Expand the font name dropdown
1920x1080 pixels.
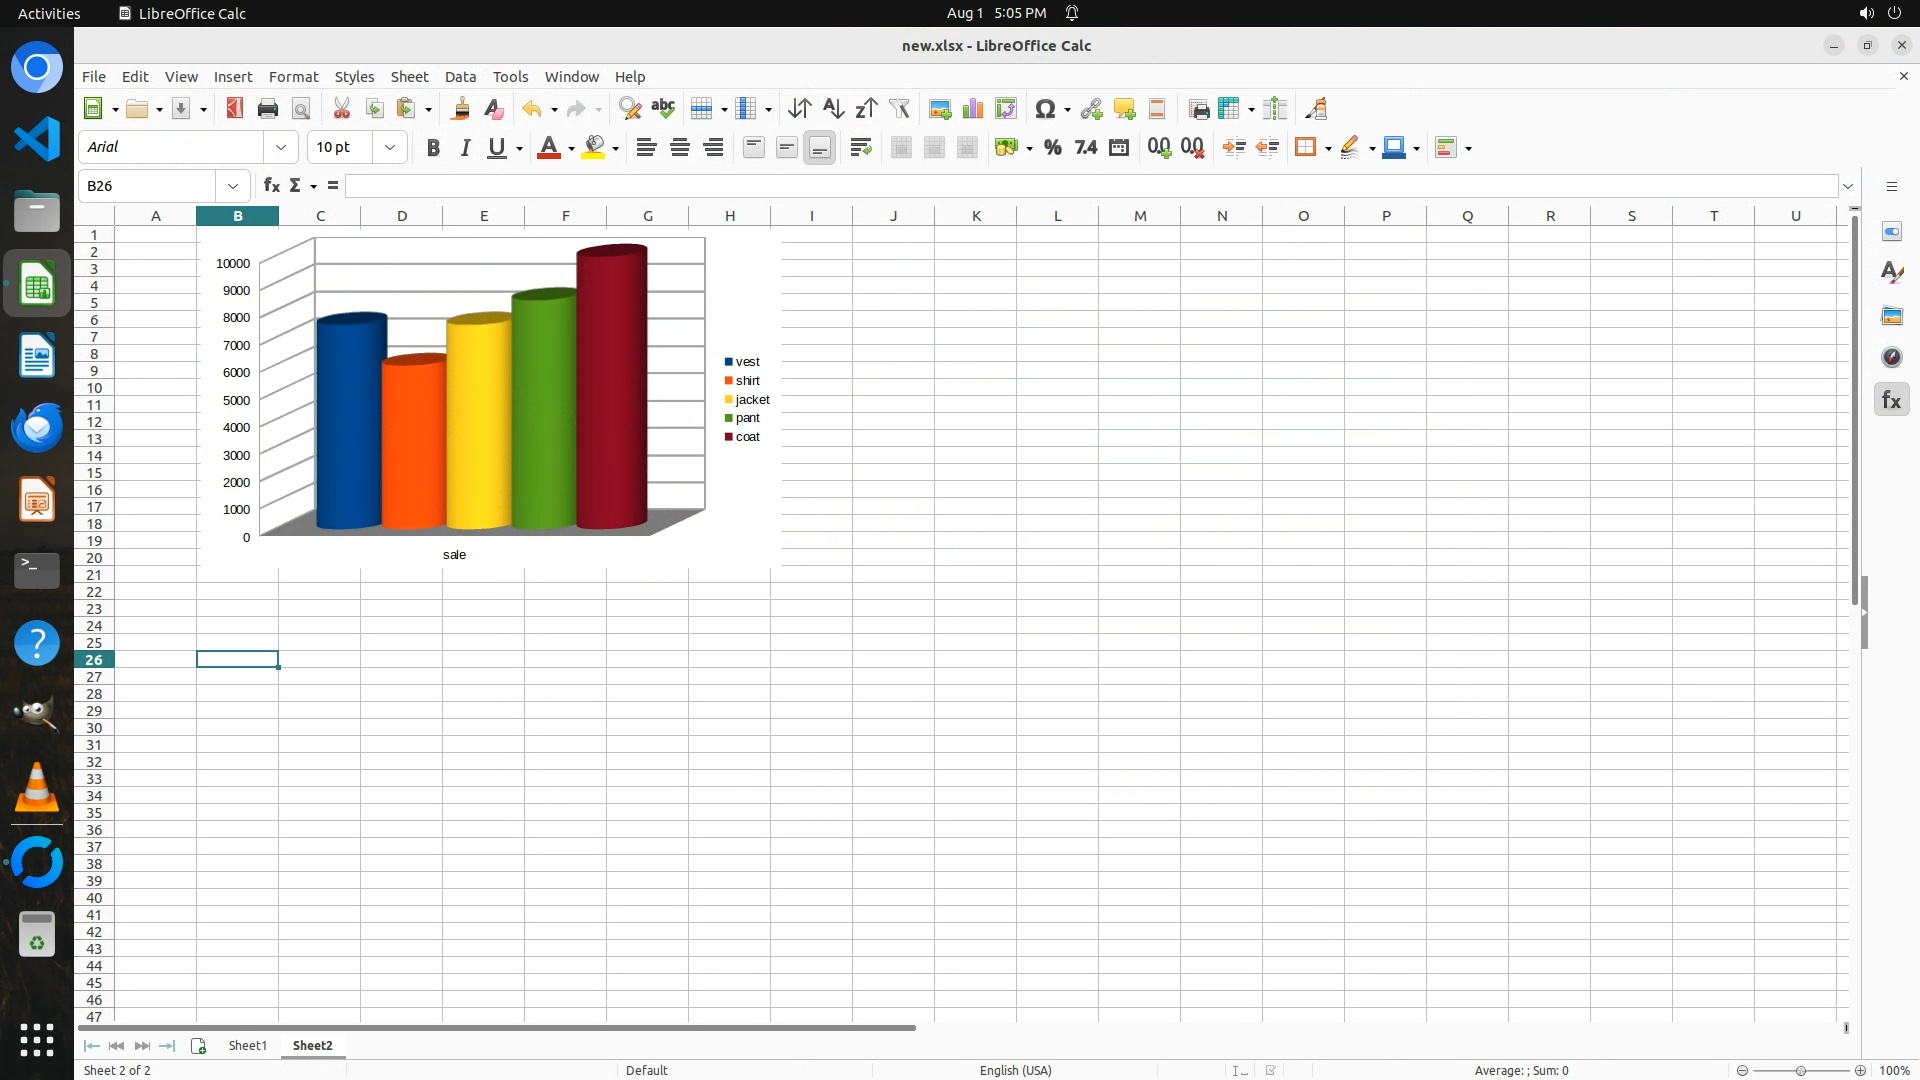tap(281, 148)
